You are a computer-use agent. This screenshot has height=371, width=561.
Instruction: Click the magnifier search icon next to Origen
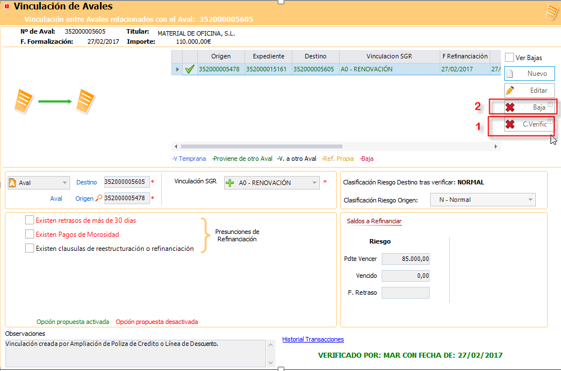coord(99,198)
